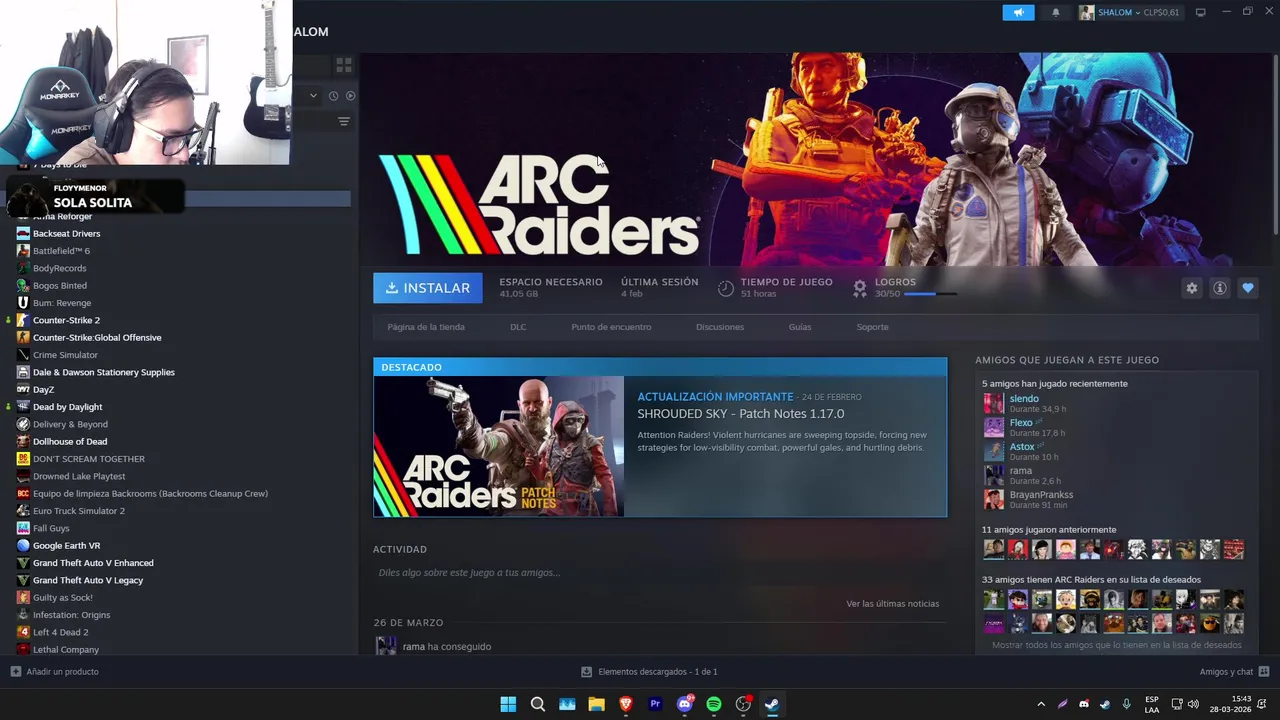Open the SHROUDED SKY patch notes thumbnail
Screen dimensions: 1280x720
pos(499,446)
